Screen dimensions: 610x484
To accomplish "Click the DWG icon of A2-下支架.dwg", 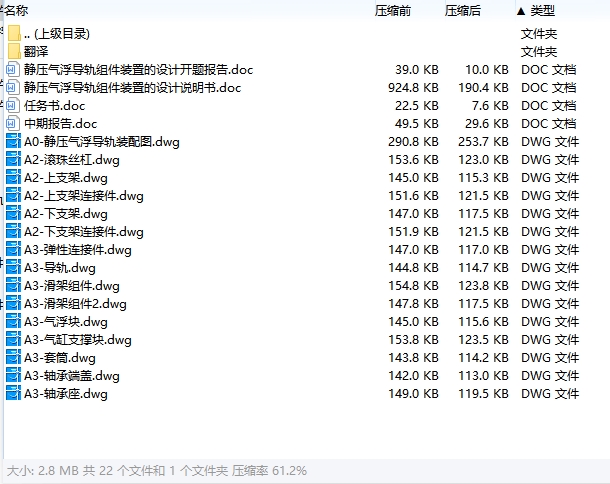I will pyautogui.click(x=13, y=214).
